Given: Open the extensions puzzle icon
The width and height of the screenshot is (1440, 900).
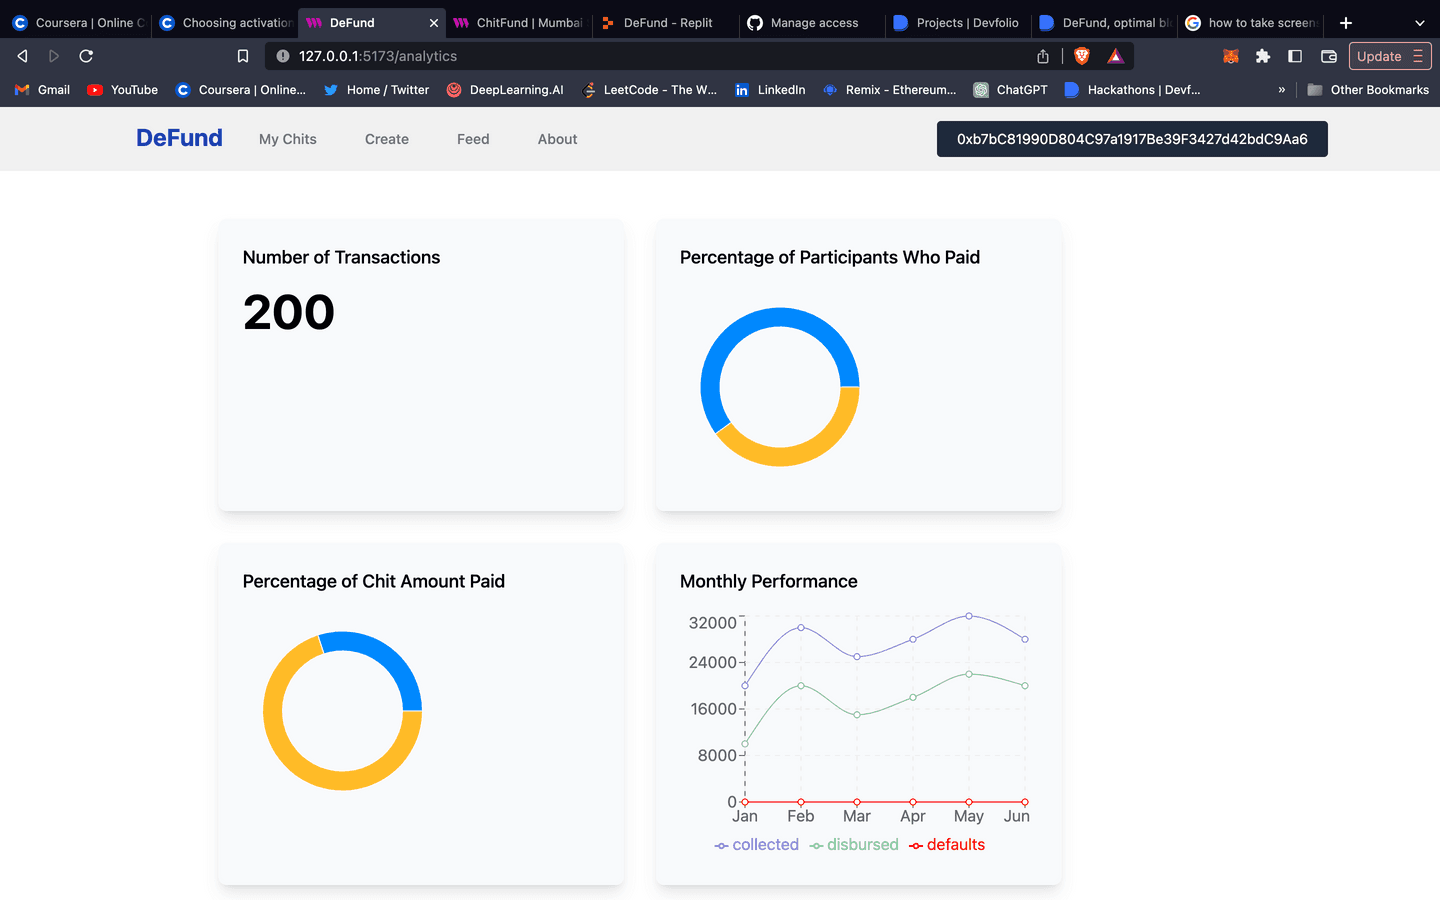Looking at the screenshot, I should [x=1263, y=56].
